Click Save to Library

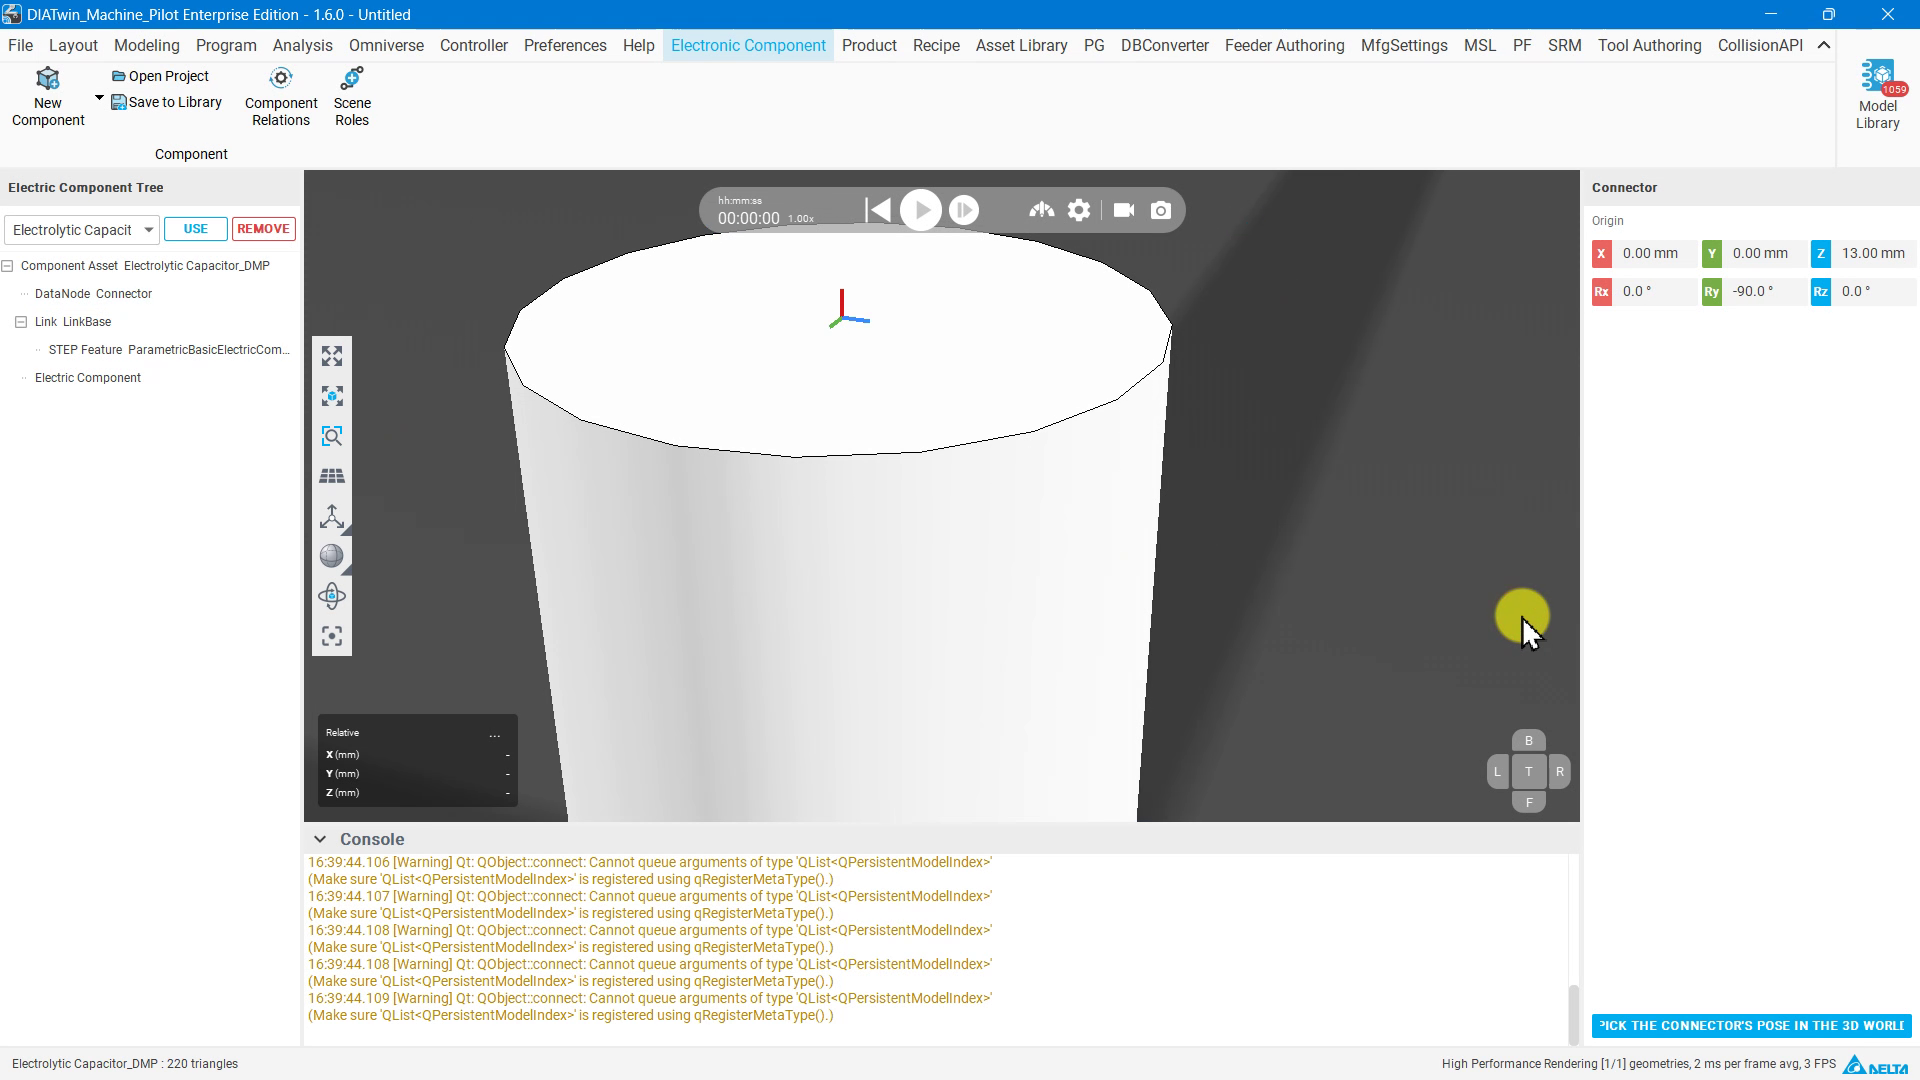167,102
